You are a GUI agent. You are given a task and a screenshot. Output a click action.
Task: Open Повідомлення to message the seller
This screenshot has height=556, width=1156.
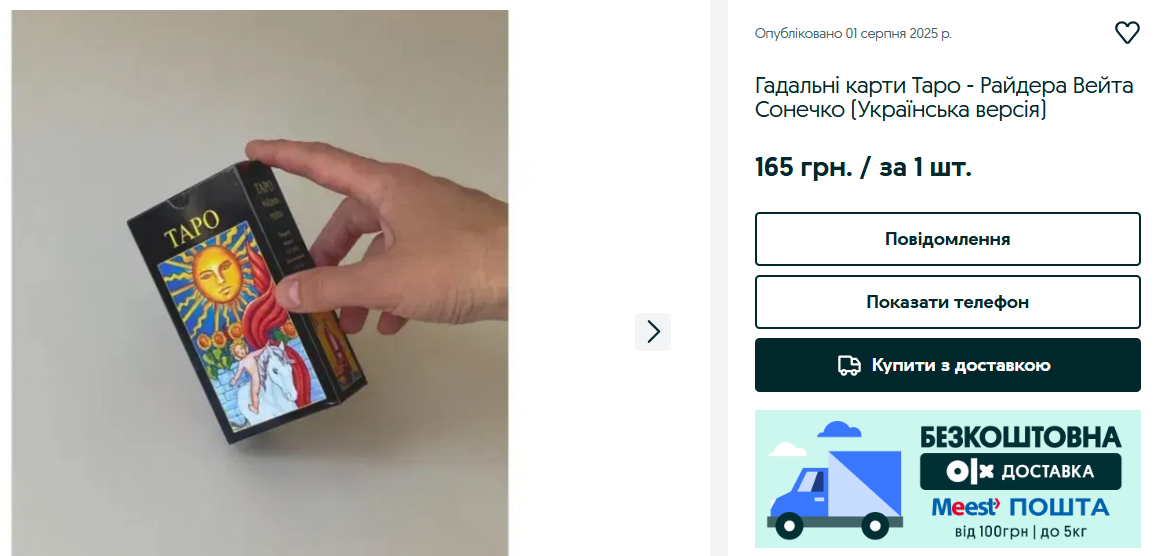pos(947,239)
